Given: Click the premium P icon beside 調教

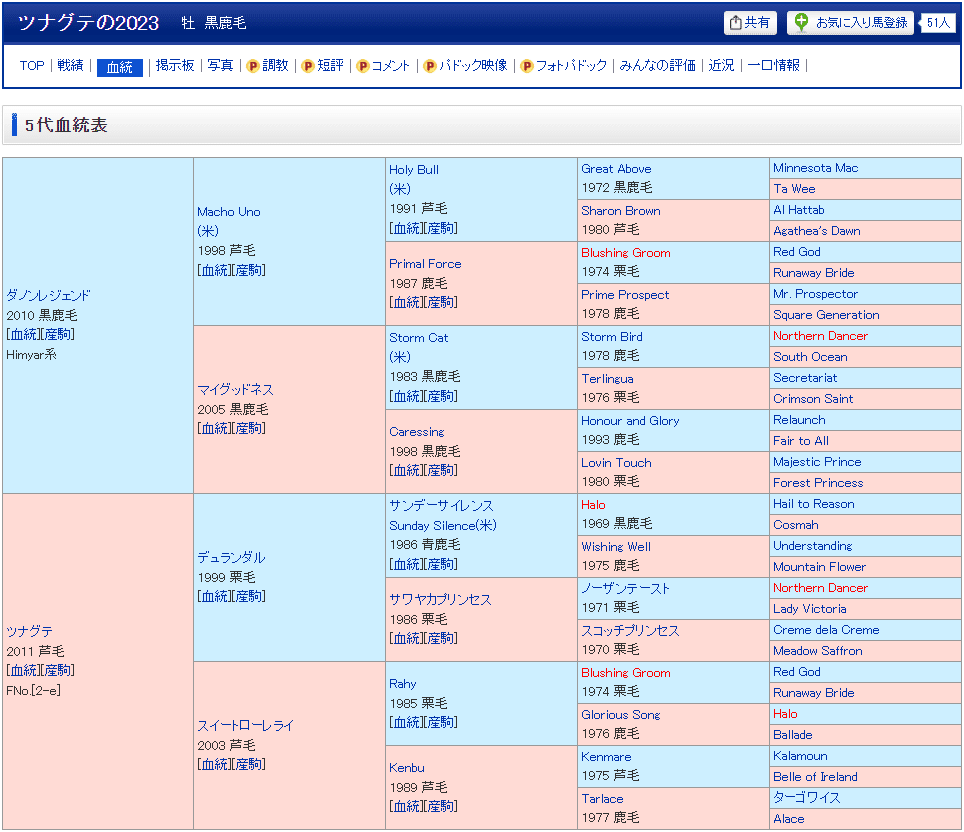Looking at the screenshot, I should (252, 66).
